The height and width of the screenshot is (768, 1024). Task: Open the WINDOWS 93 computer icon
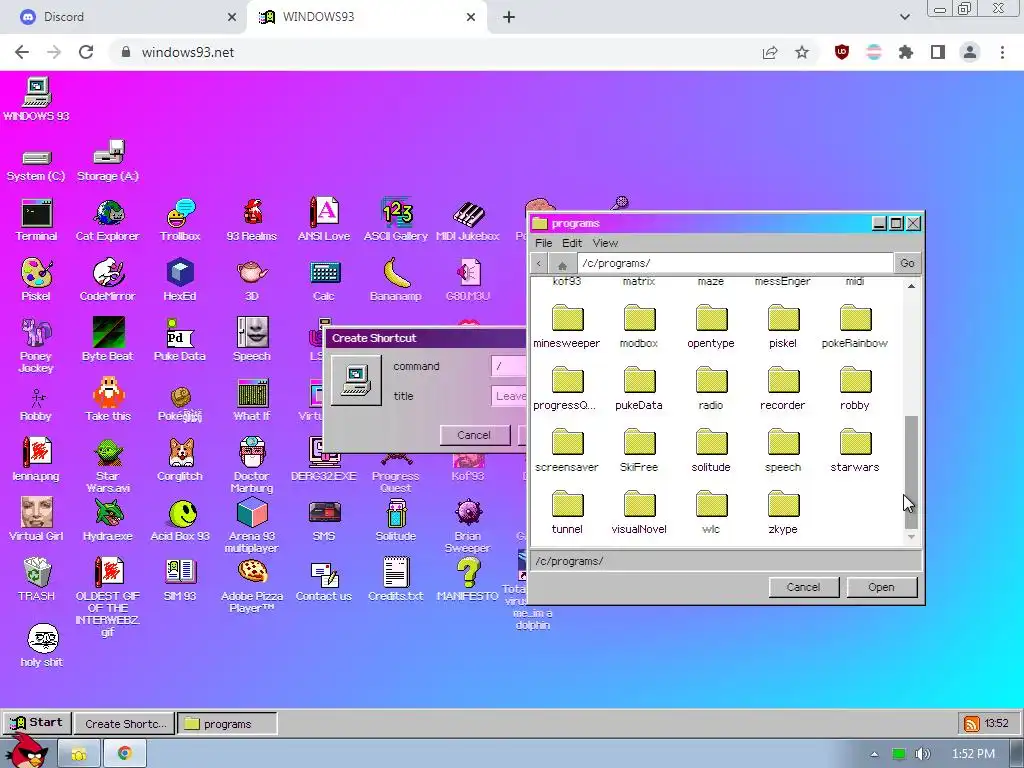tap(37, 99)
